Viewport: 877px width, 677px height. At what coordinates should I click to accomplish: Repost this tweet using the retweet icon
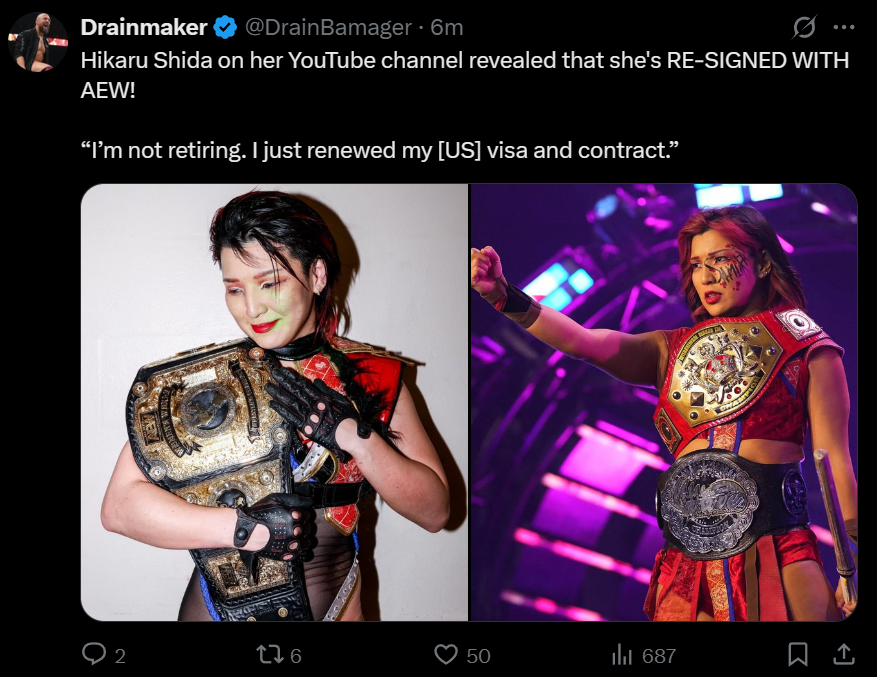[270, 655]
